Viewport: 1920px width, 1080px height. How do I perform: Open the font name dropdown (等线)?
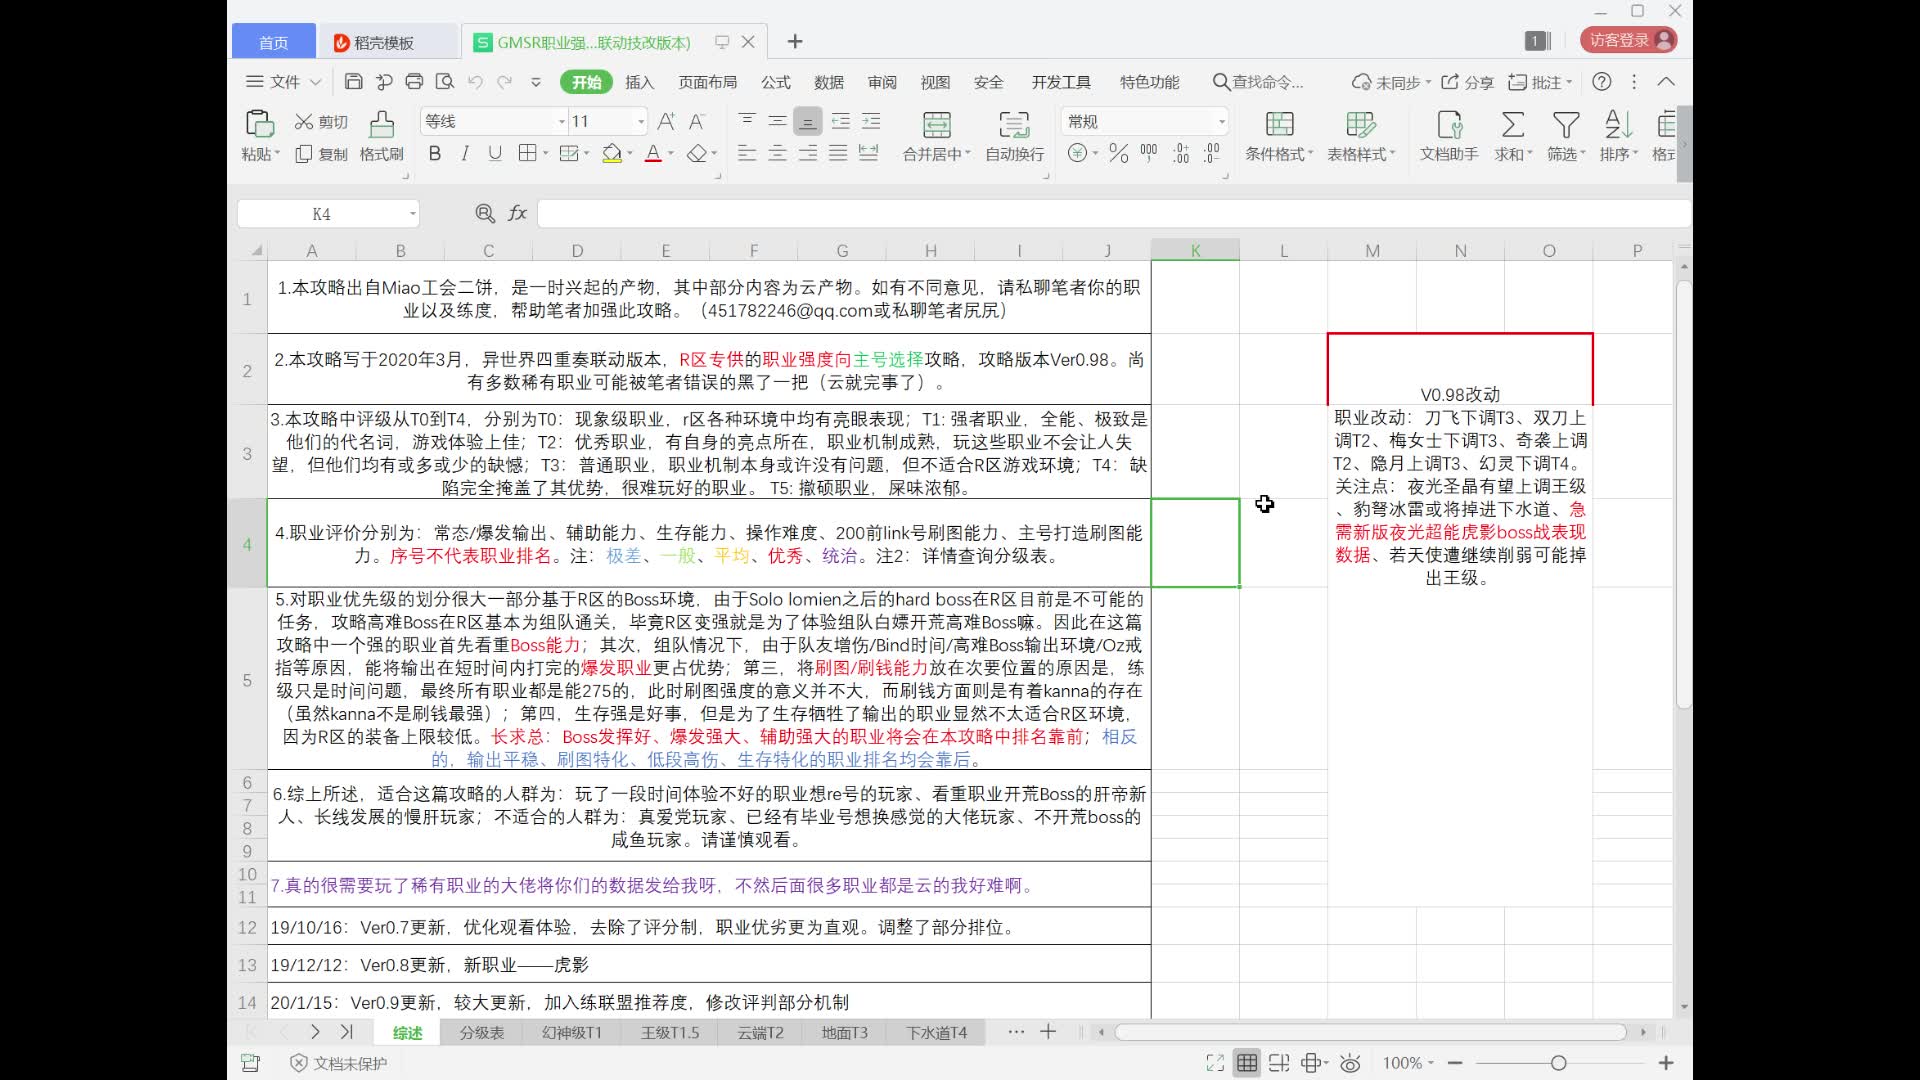tap(561, 121)
